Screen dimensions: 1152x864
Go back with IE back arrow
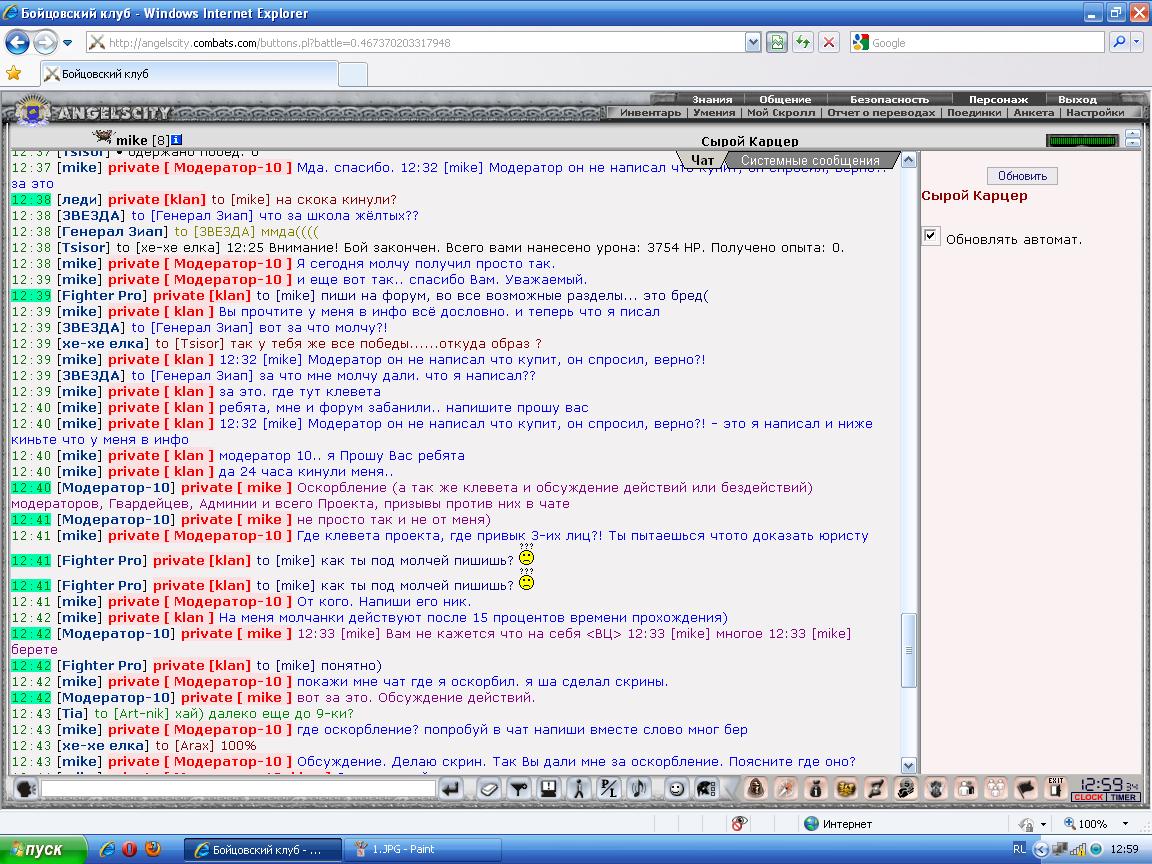click(x=18, y=43)
